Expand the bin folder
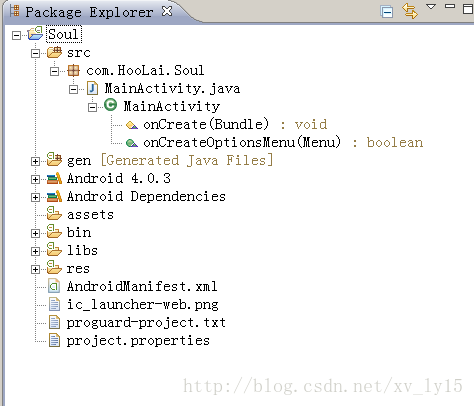This screenshot has width=474, height=406. [35, 233]
